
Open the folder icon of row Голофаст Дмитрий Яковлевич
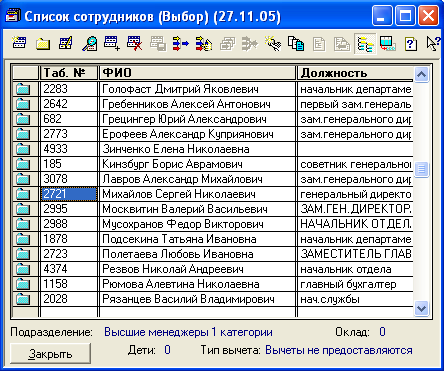(23, 89)
